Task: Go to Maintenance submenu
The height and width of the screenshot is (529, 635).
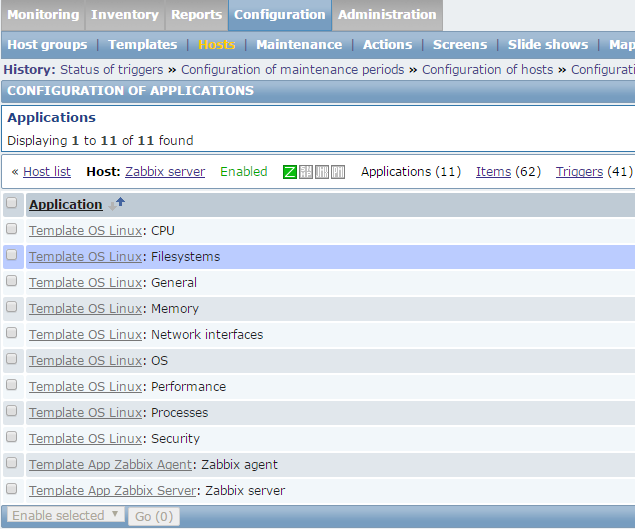Action: (x=299, y=45)
